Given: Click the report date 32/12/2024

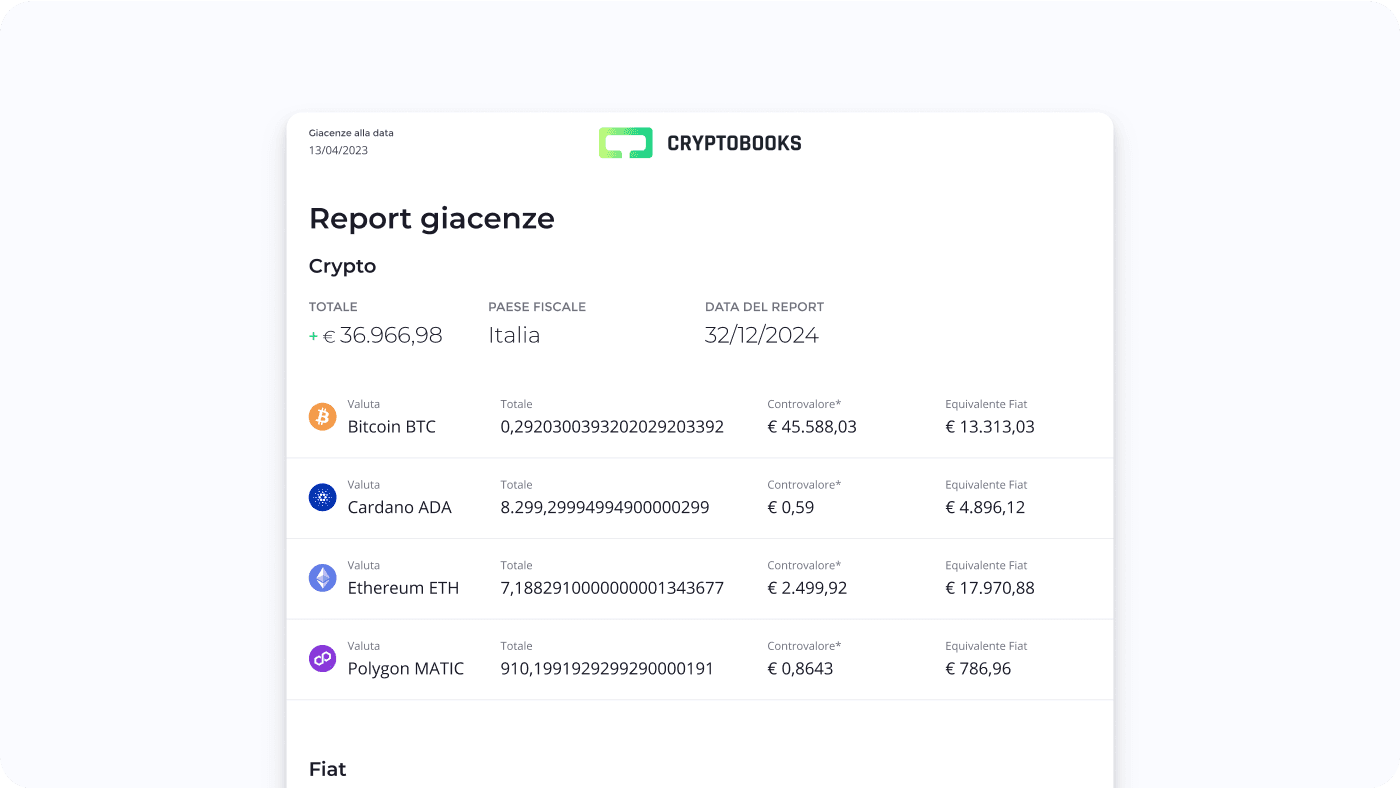Looking at the screenshot, I should pos(761,335).
